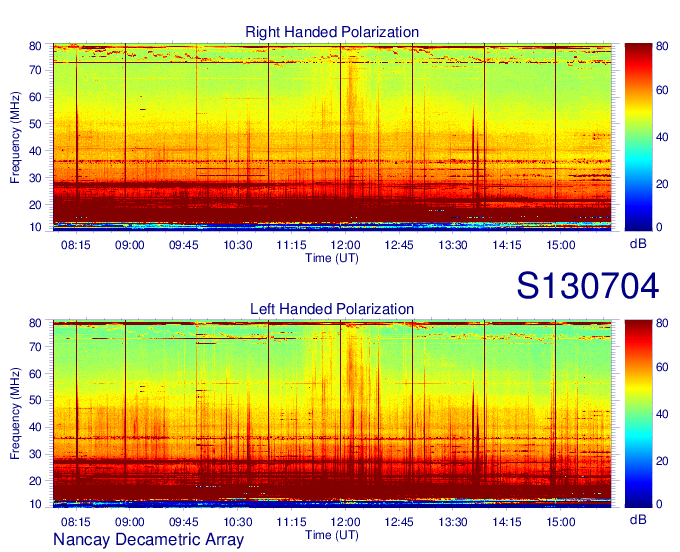Viewport: 680px width, 552px height.
Task: Click the 20 MHz tick of Right Handed plot
Action: [x=35, y=205]
